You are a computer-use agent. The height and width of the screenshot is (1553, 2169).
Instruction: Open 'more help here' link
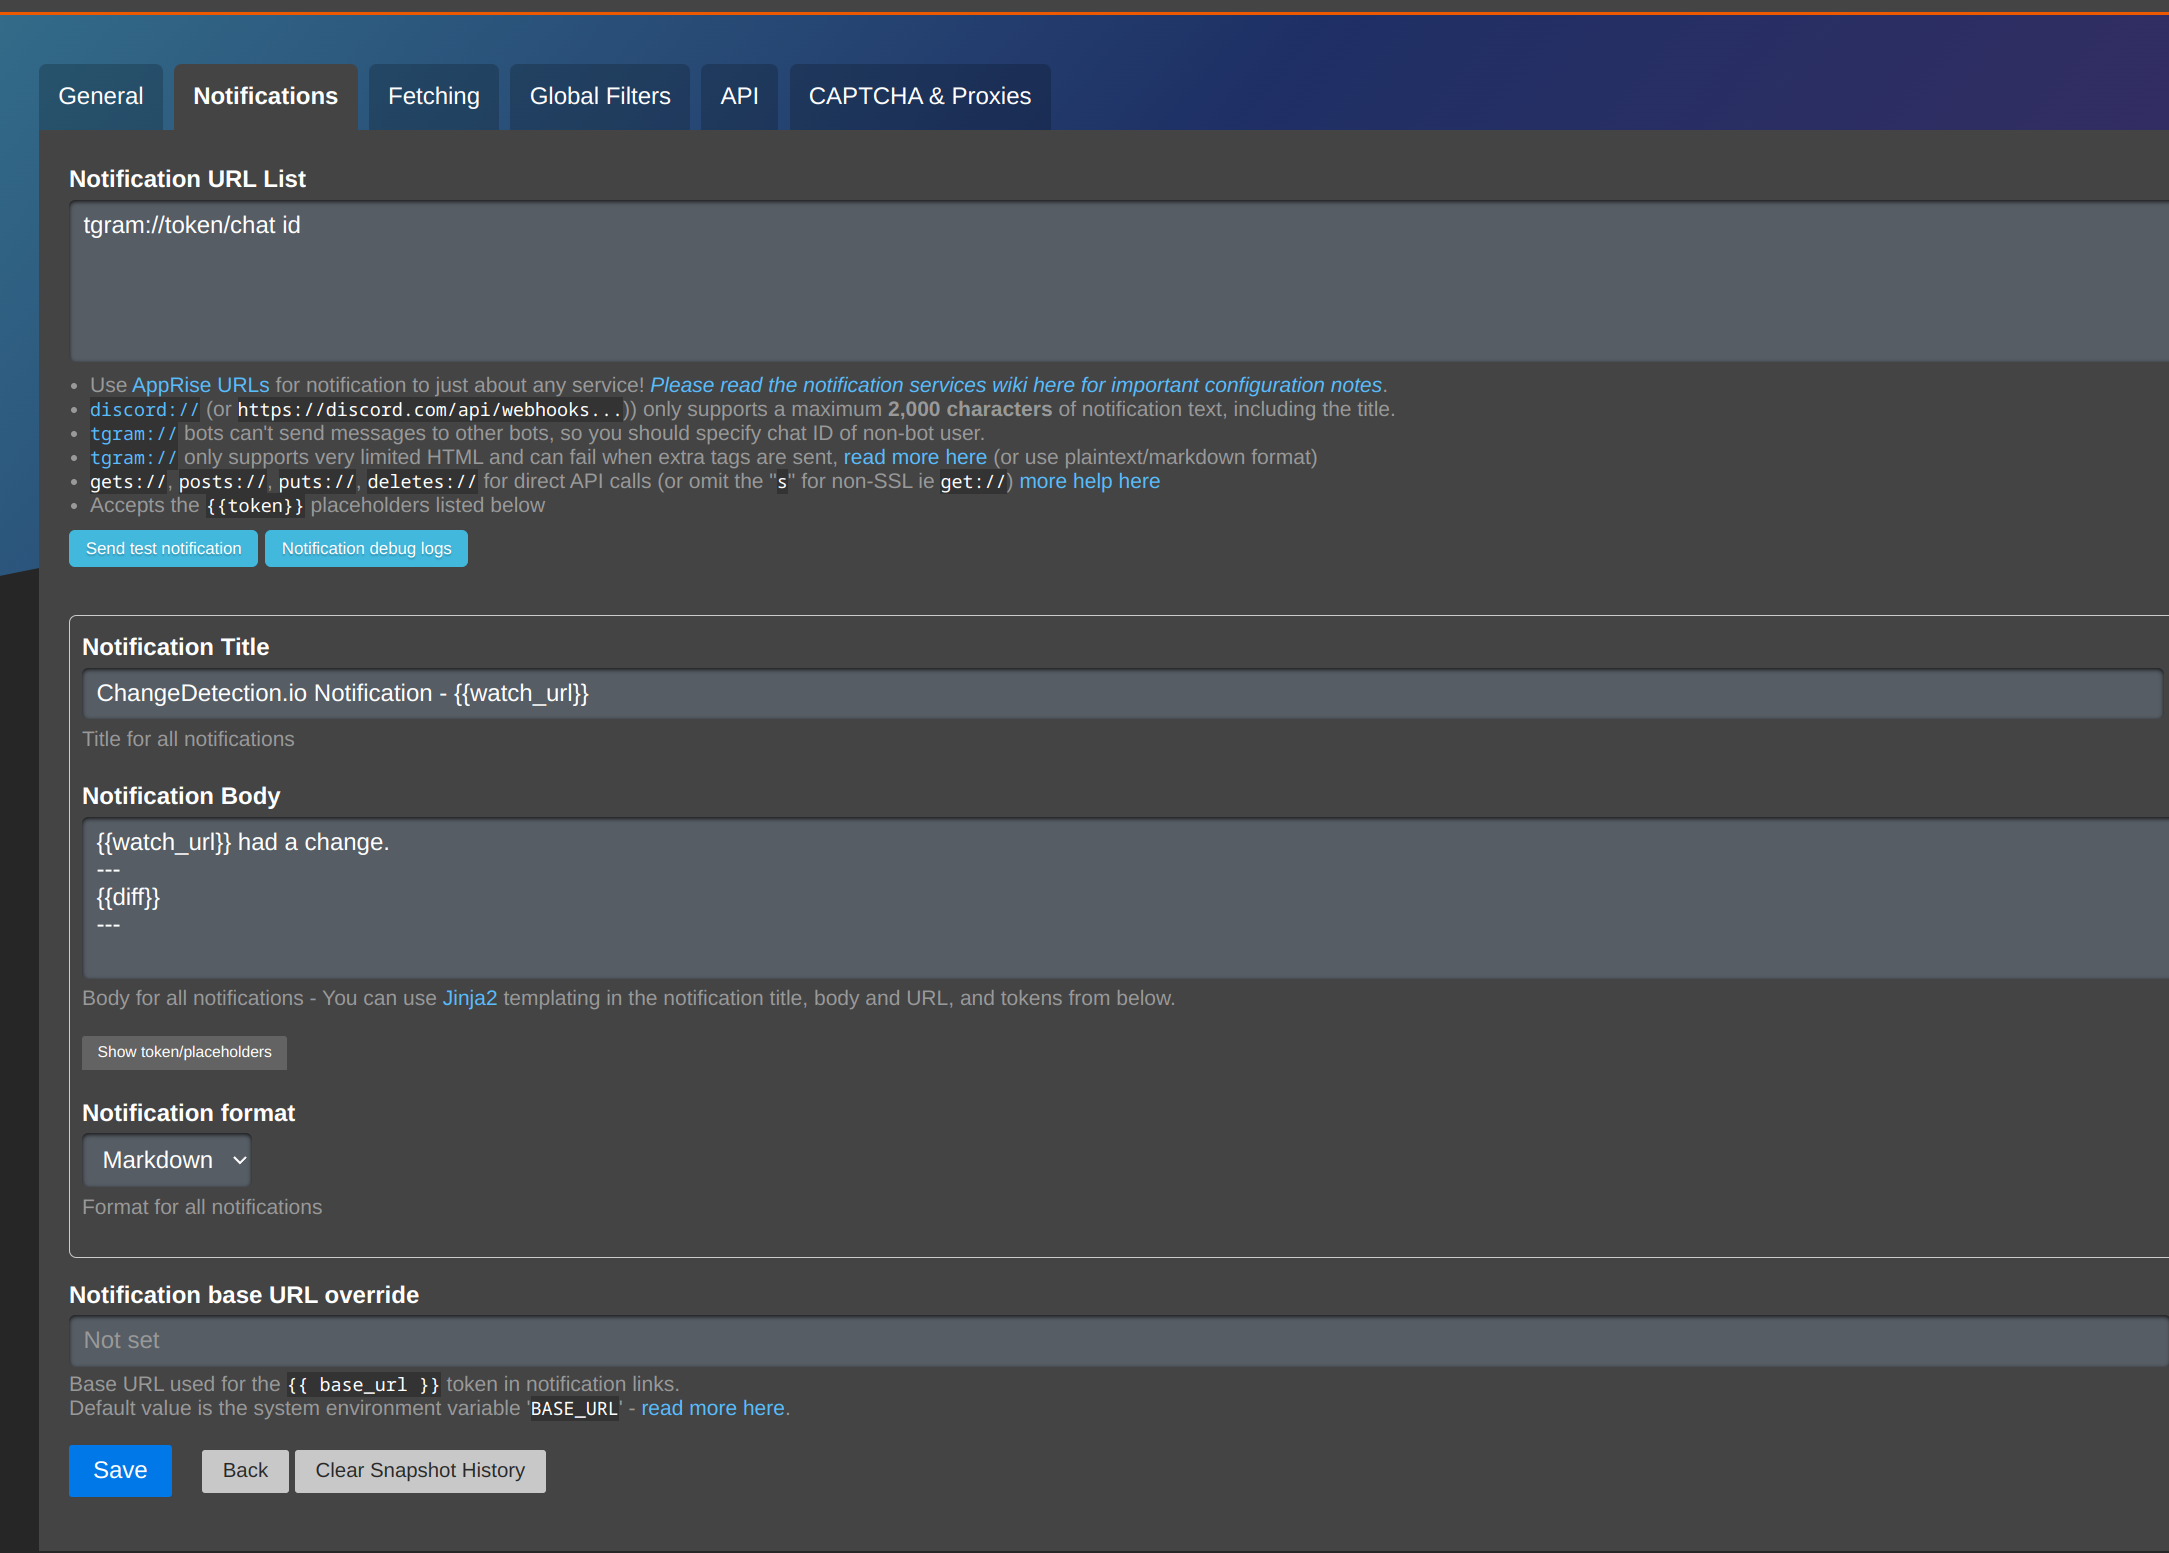[1089, 481]
